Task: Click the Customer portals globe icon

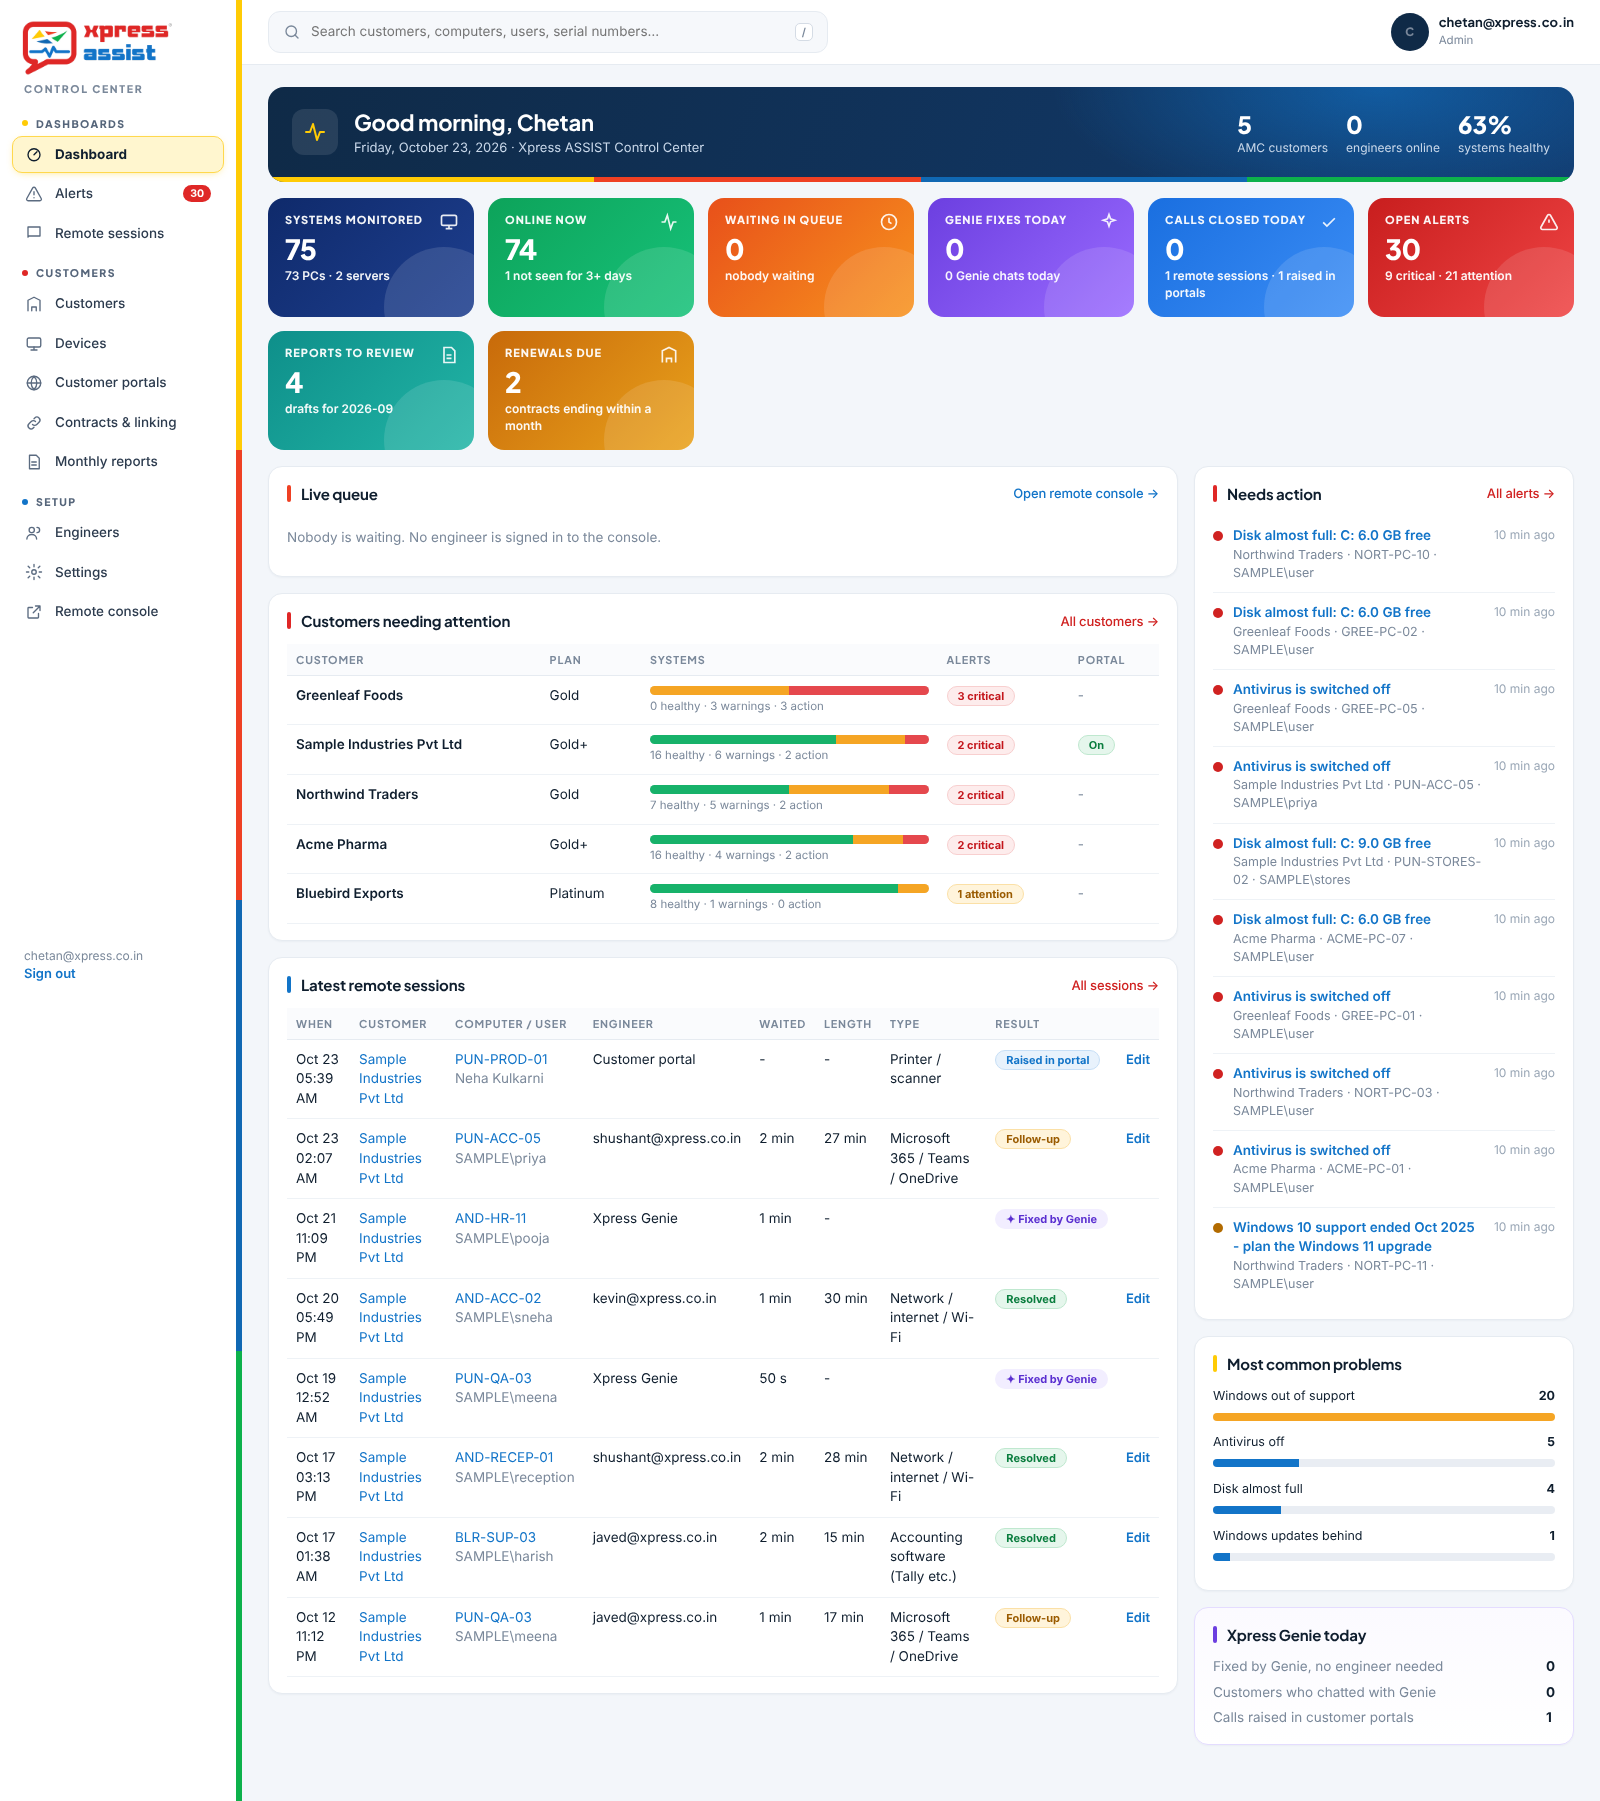Action: coord(34,383)
